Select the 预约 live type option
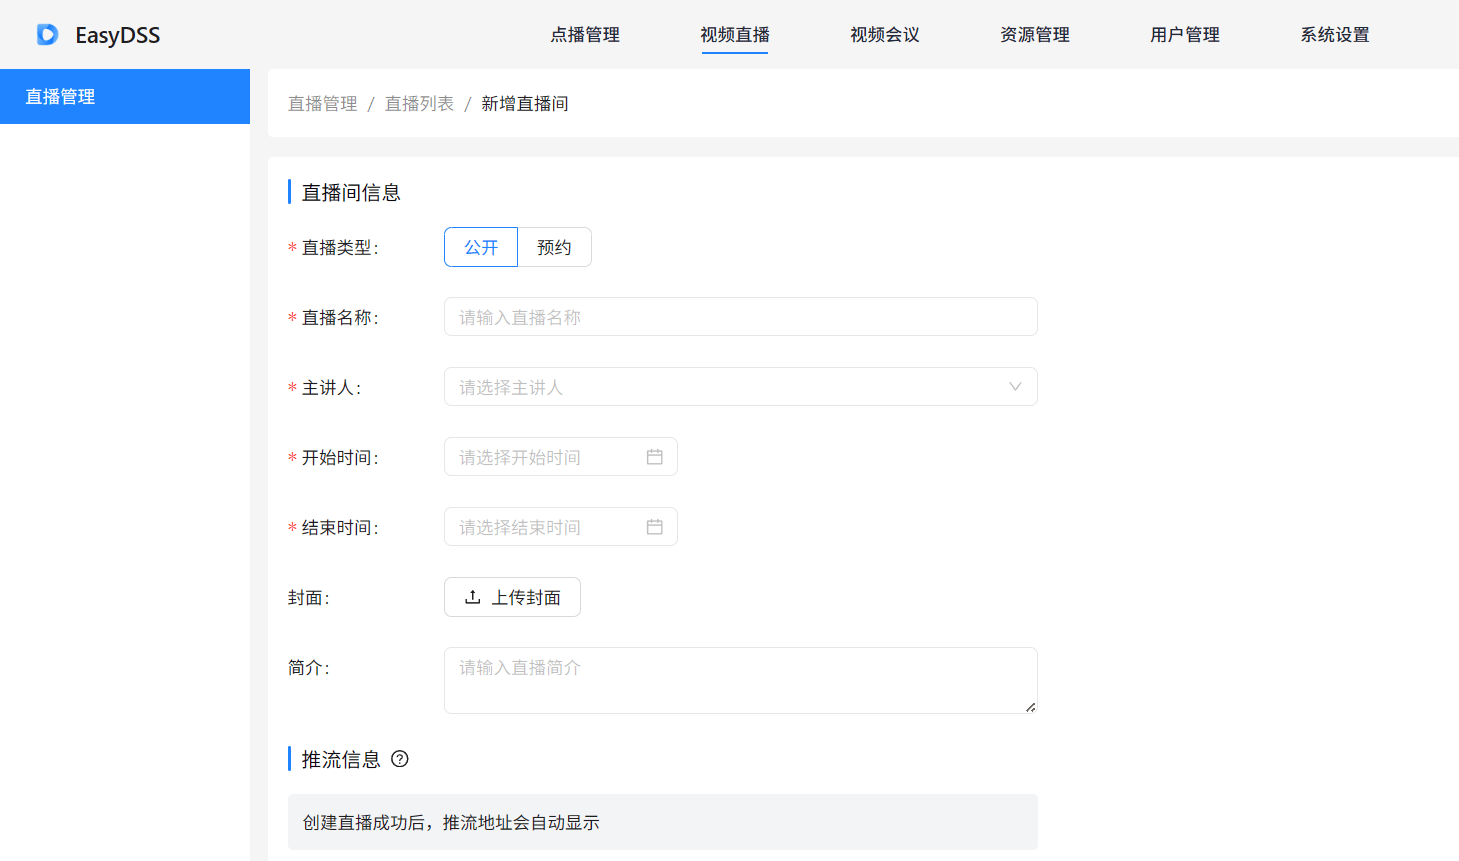Screen dimensions: 1459x861 pyautogui.click(x=554, y=247)
